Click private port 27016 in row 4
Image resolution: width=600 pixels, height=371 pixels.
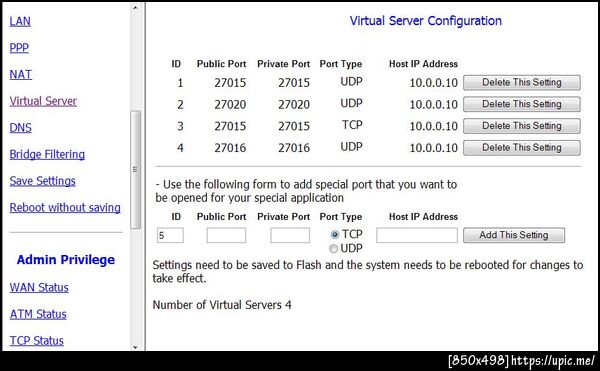[294, 148]
